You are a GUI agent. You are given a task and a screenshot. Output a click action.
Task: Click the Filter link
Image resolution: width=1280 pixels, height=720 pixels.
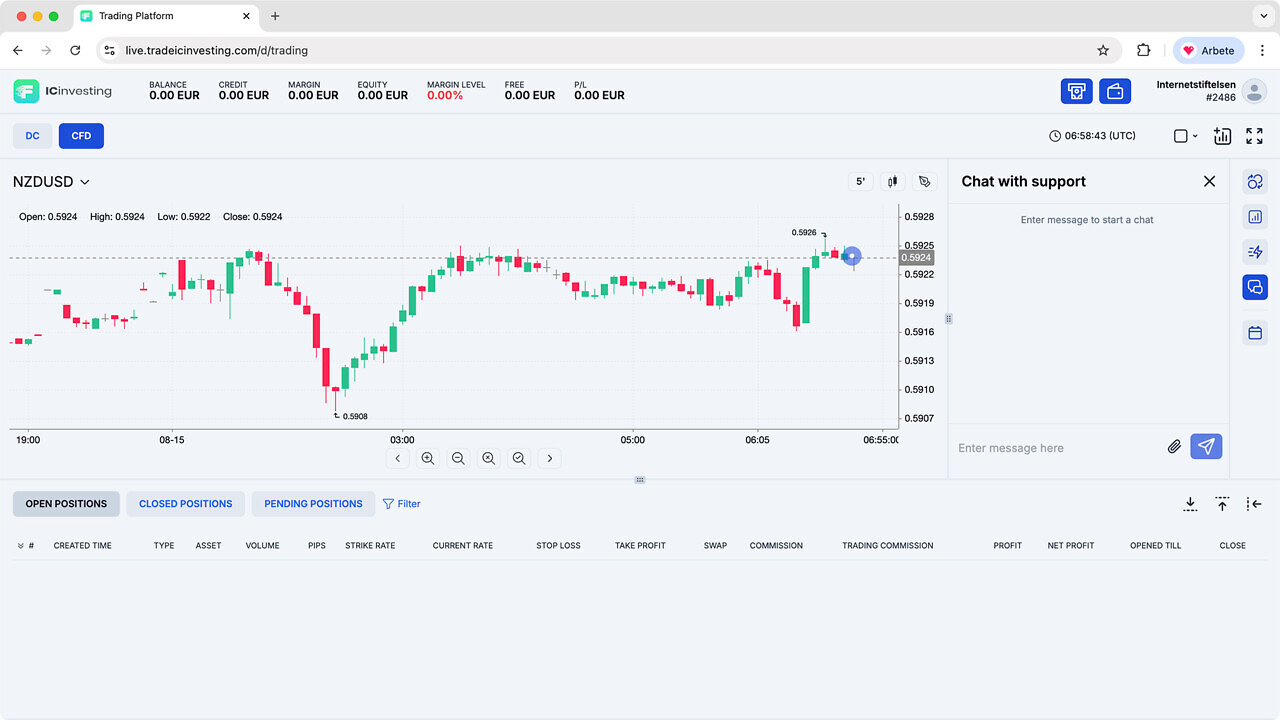coord(402,504)
